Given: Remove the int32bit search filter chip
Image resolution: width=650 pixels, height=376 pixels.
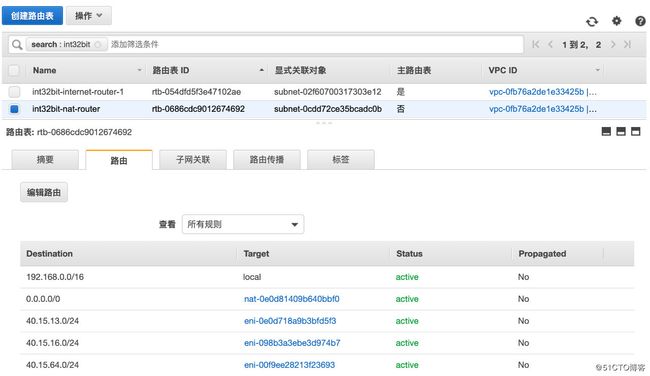Looking at the screenshot, I should tap(98, 44).
